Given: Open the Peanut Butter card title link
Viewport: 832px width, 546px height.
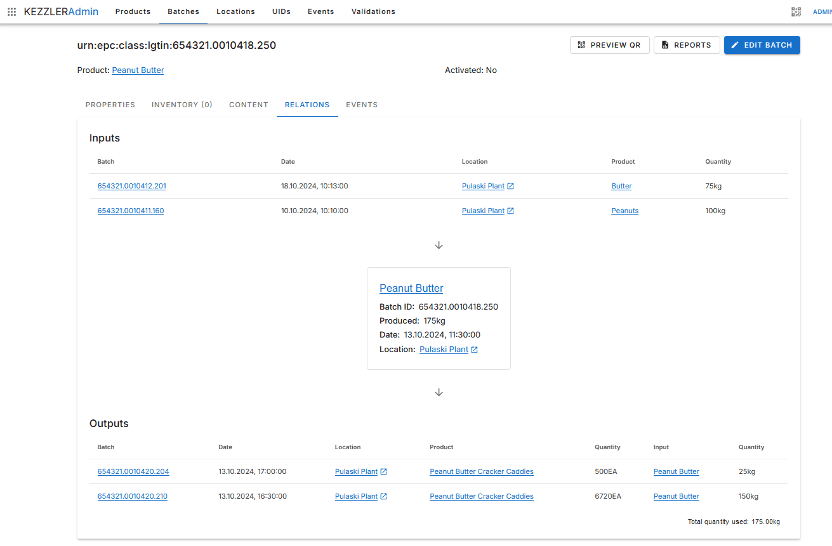Looking at the screenshot, I should click(411, 288).
